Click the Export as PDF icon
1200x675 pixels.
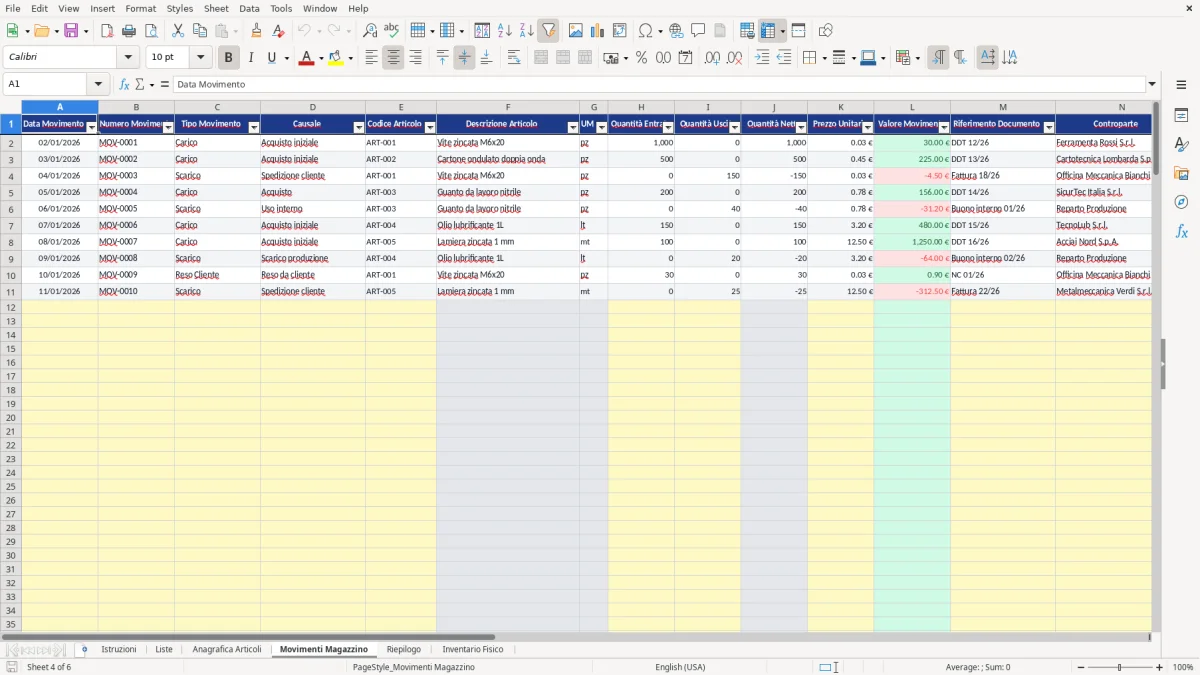[106, 31]
